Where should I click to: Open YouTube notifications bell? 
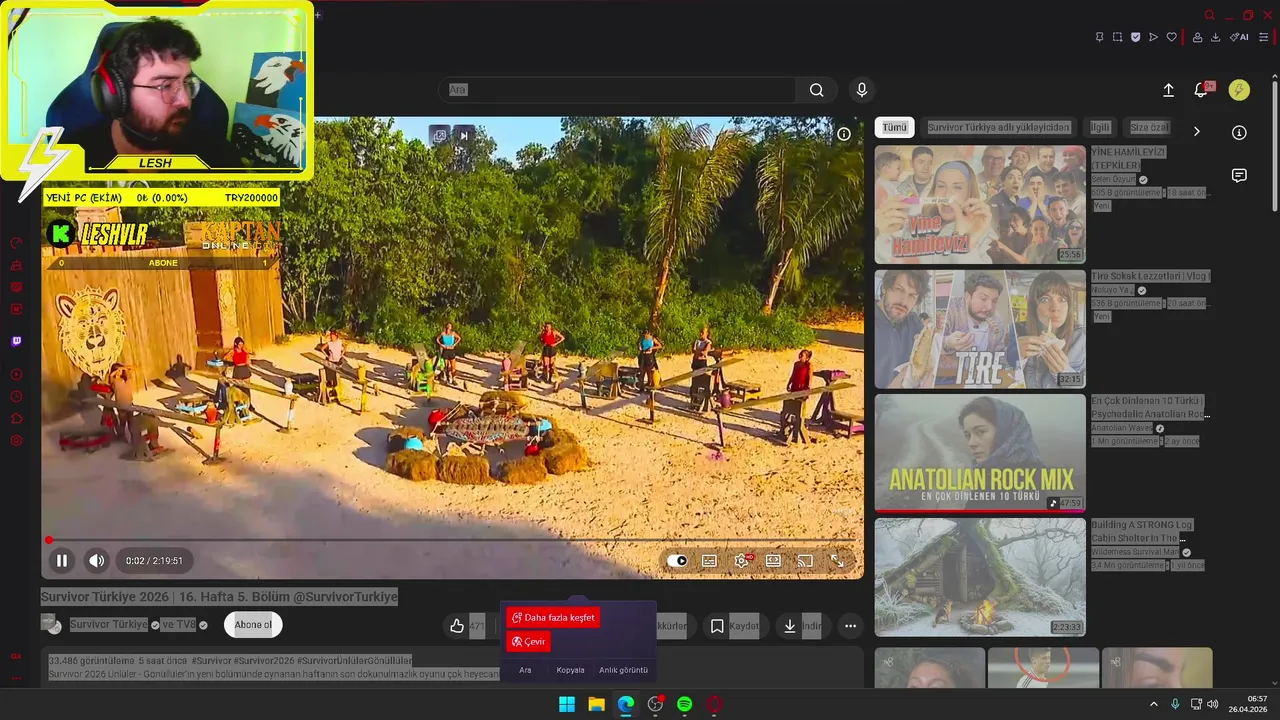(1201, 90)
